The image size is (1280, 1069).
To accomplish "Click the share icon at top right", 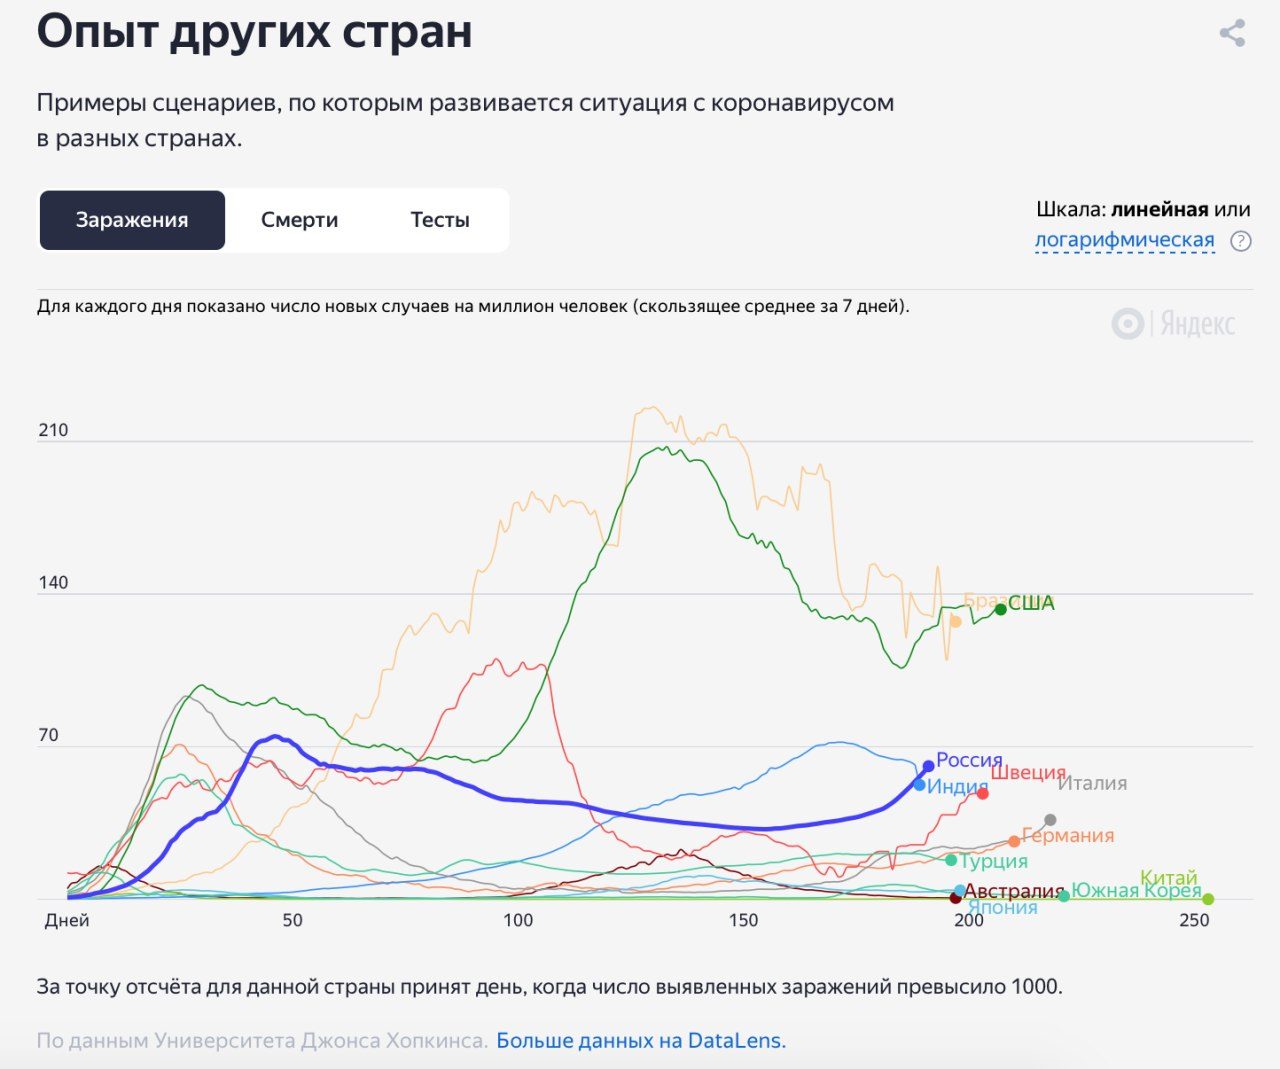I will click(1232, 33).
